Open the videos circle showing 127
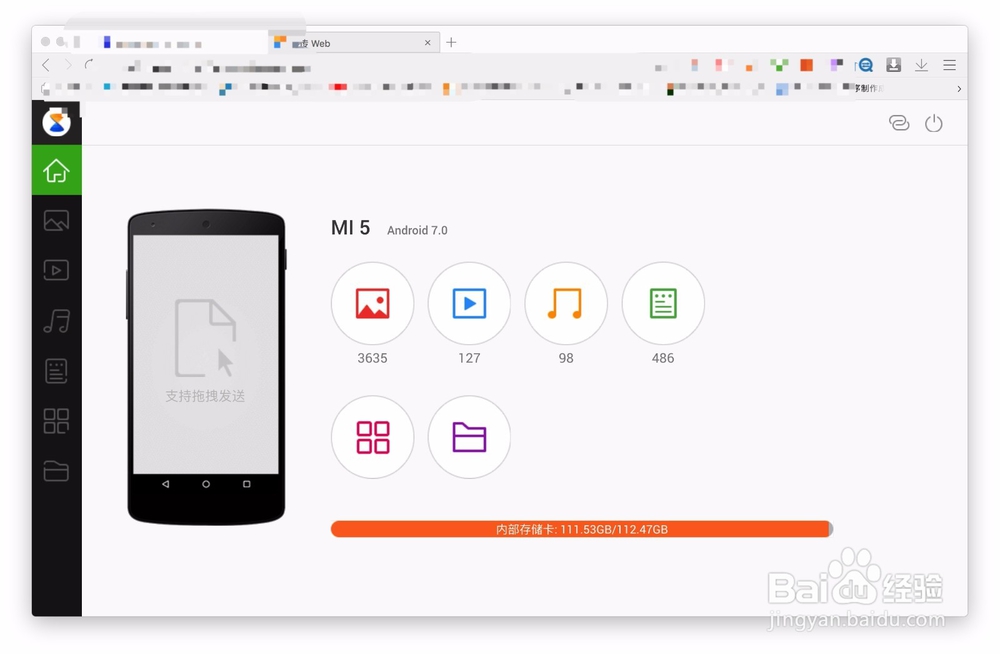 (469, 303)
